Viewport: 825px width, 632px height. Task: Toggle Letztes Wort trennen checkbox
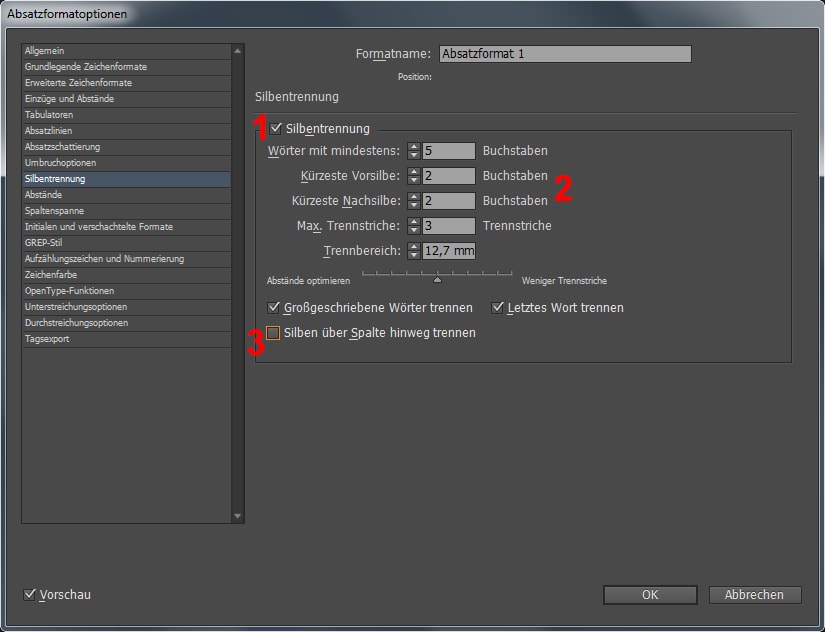(x=498, y=308)
